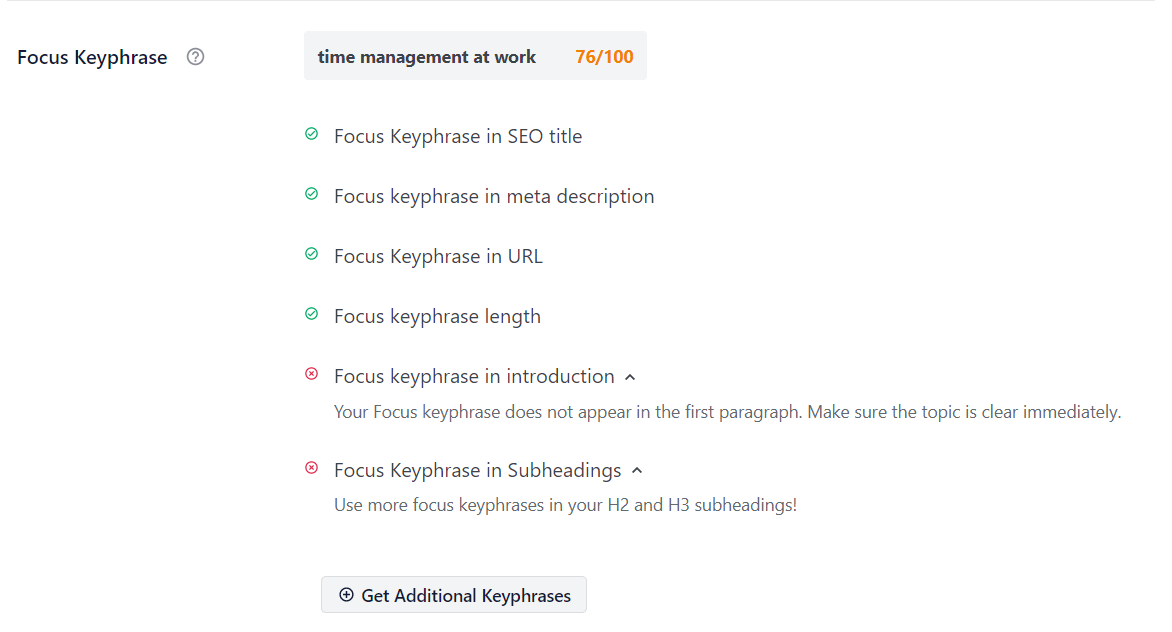This screenshot has height=632, width=1172.
Task: Click the Focus Keyphrase section label
Action: [x=91, y=57]
